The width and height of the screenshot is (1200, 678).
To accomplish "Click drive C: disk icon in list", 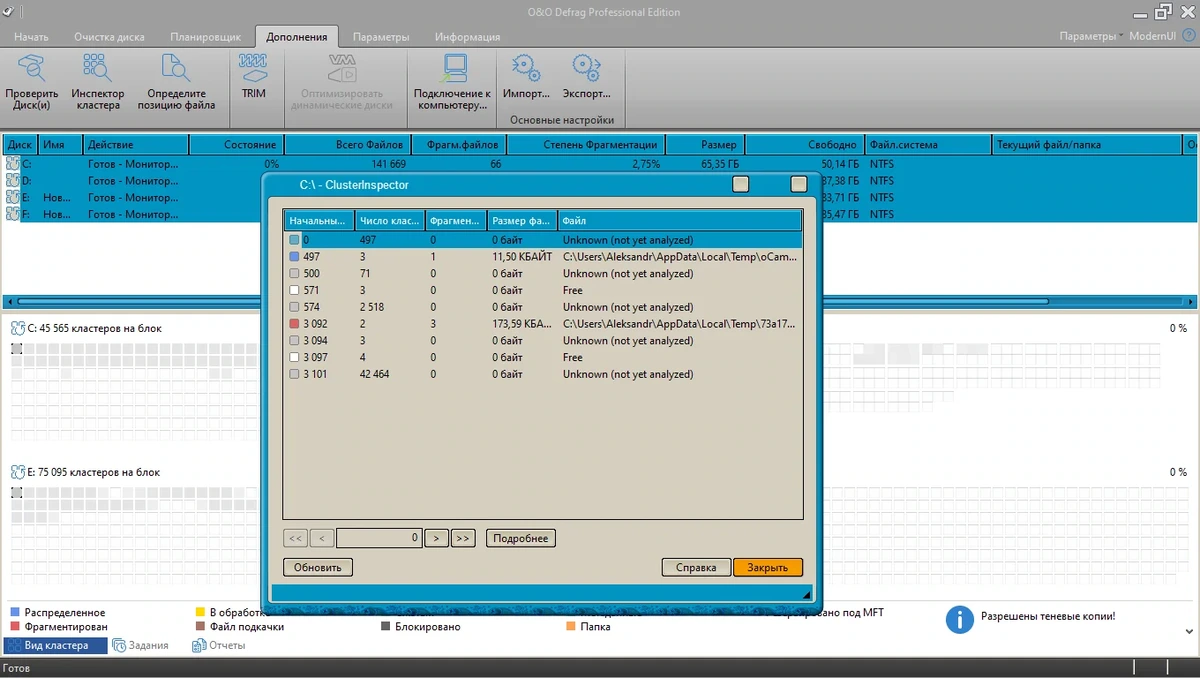I will [13, 163].
